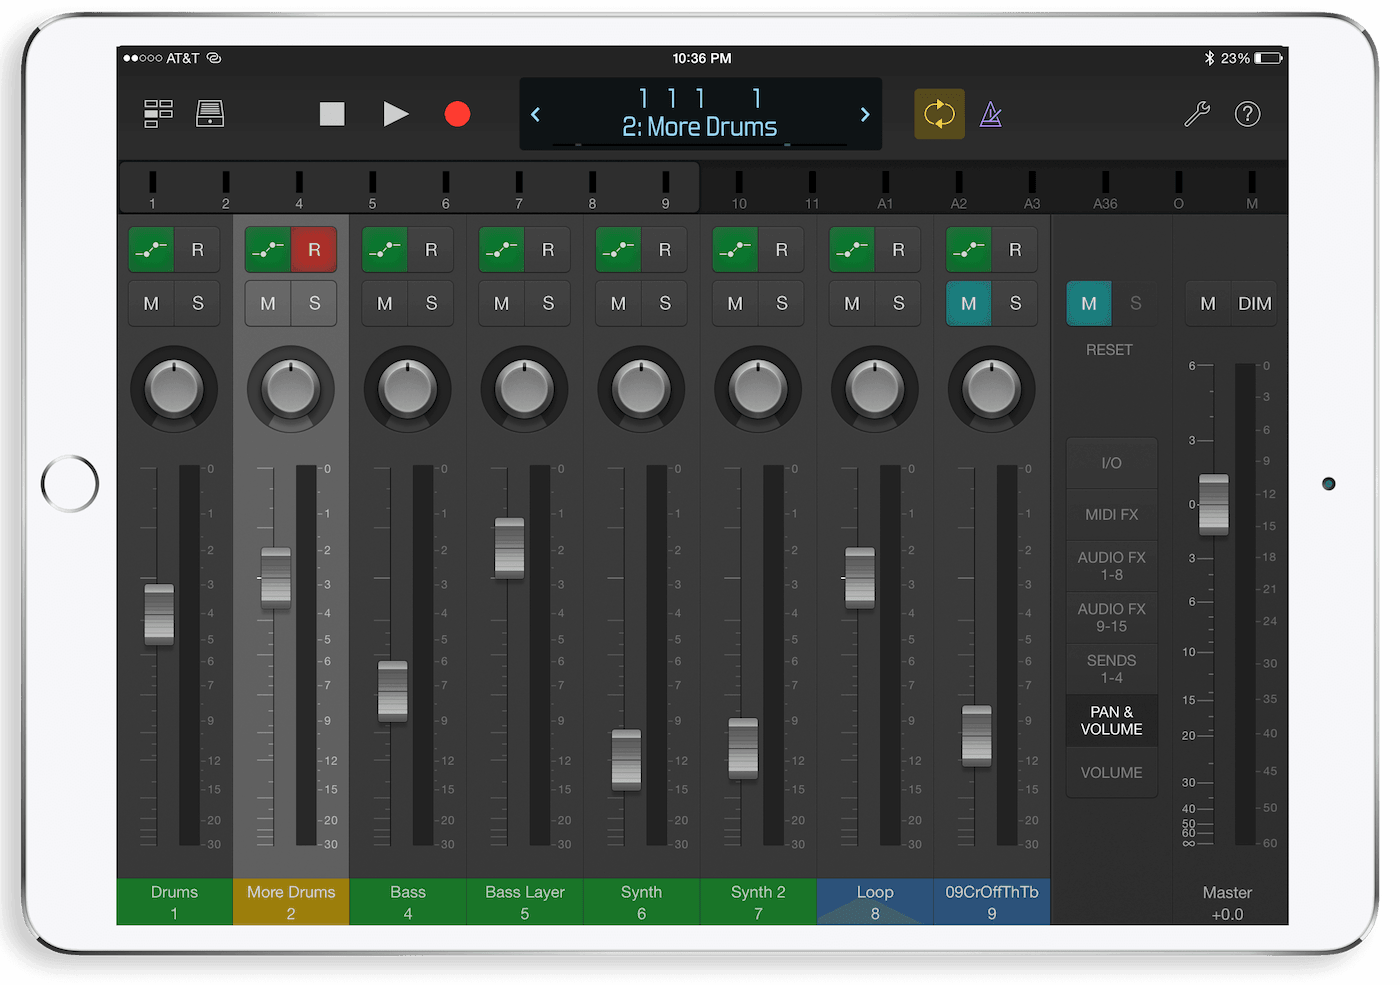The width and height of the screenshot is (1400, 985).
Task: Click the back chevron in the LCD display
Action: tap(536, 114)
